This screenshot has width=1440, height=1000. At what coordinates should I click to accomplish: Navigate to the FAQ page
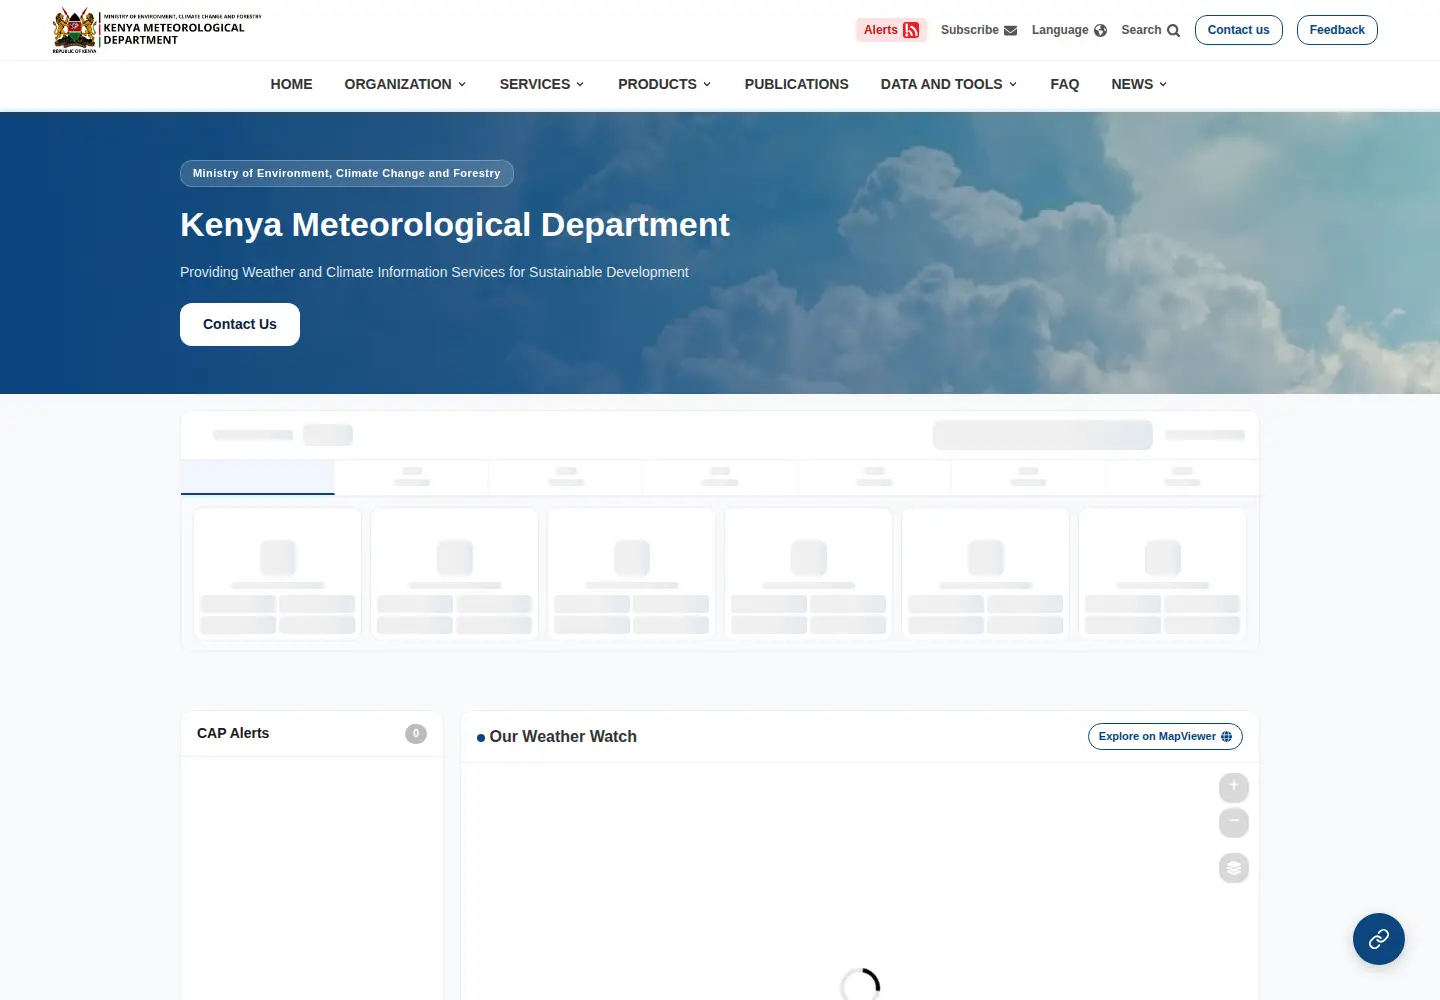1064,84
